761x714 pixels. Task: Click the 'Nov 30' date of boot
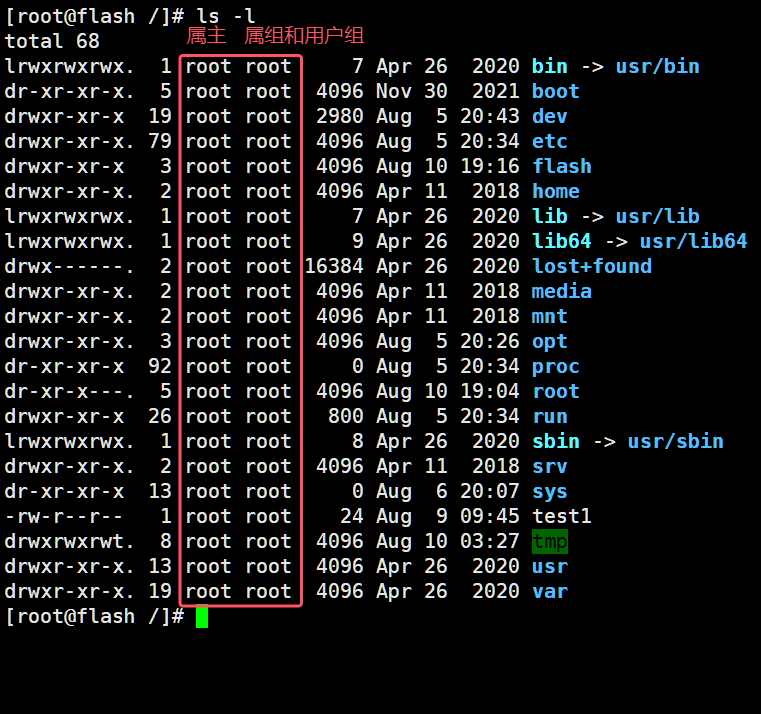pyautogui.click(x=412, y=91)
